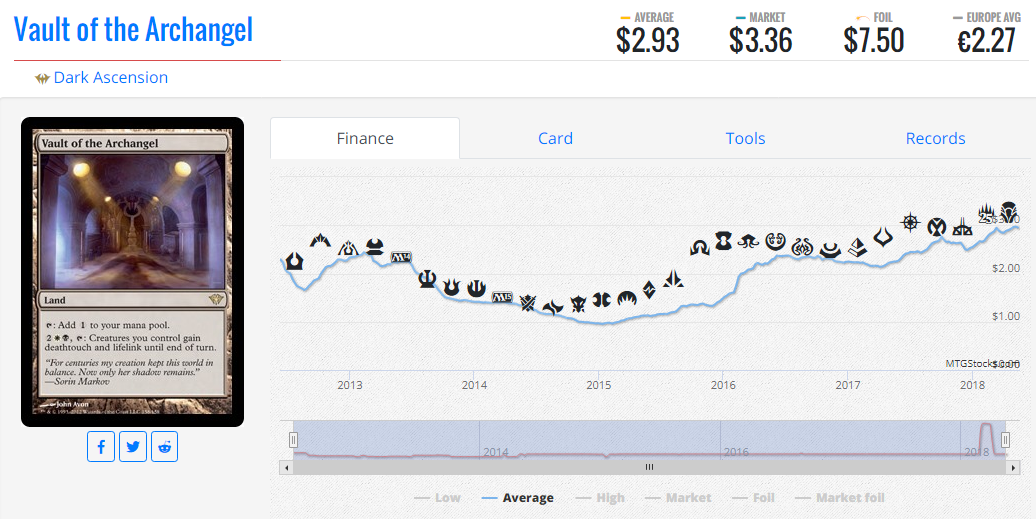The image size is (1036, 519).
Task: Toggle the Low price series in legend
Action: pos(437,498)
